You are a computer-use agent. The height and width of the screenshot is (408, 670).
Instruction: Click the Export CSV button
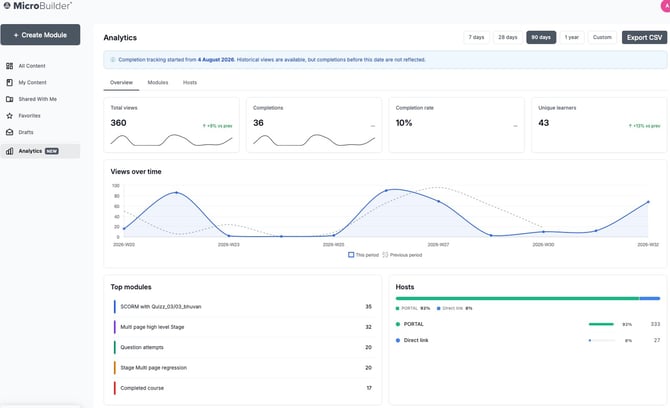[644, 38]
